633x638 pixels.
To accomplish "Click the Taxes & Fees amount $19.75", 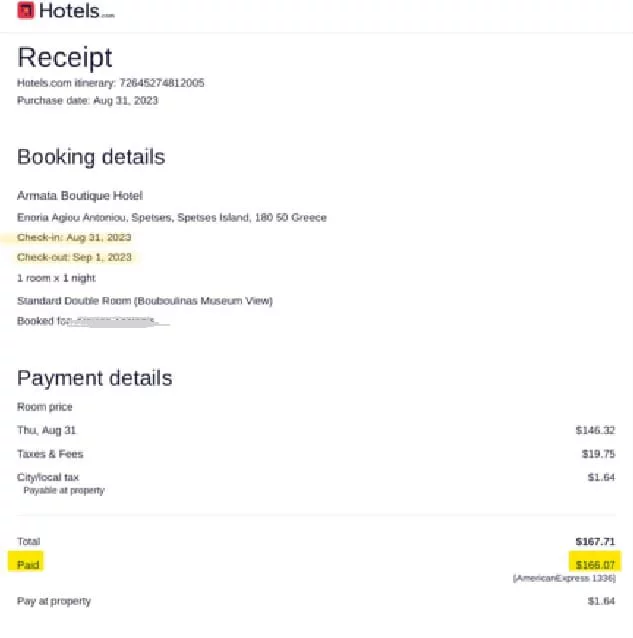I will coord(598,454).
